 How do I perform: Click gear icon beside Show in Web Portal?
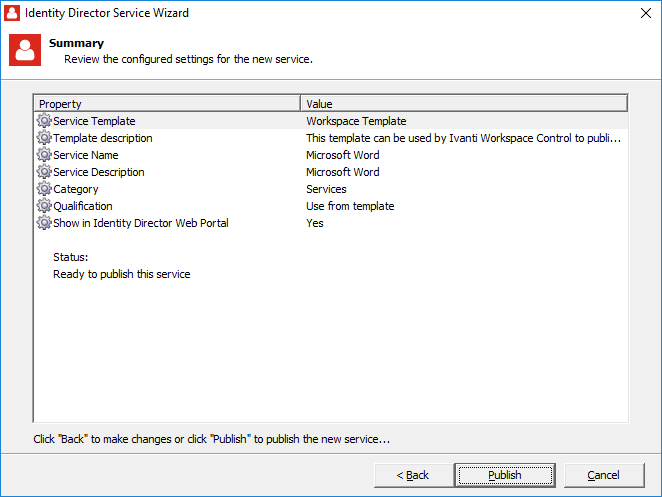[x=44, y=223]
